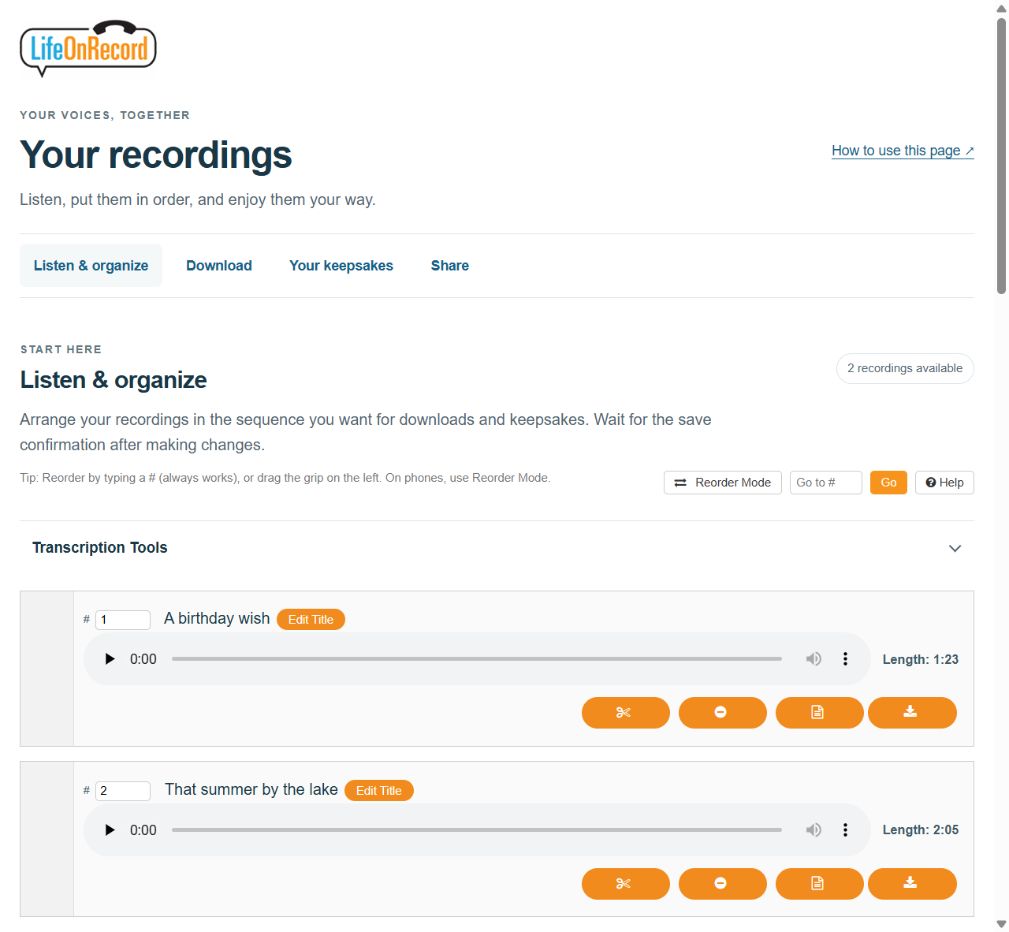Click the Go to # input field

(826, 483)
